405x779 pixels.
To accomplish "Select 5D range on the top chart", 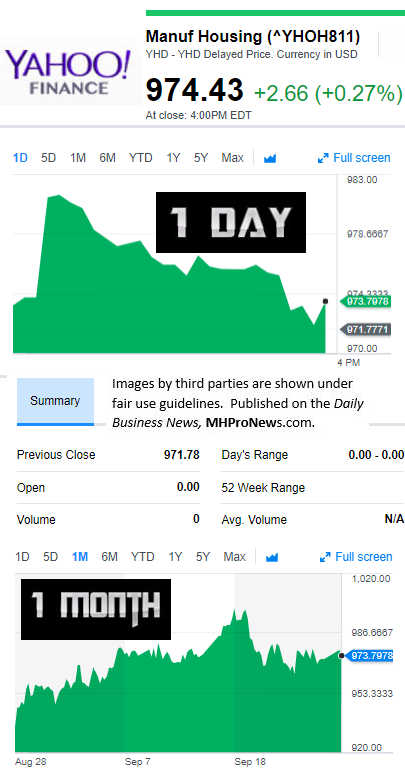I will pyautogui.click(x=49, y=158).
